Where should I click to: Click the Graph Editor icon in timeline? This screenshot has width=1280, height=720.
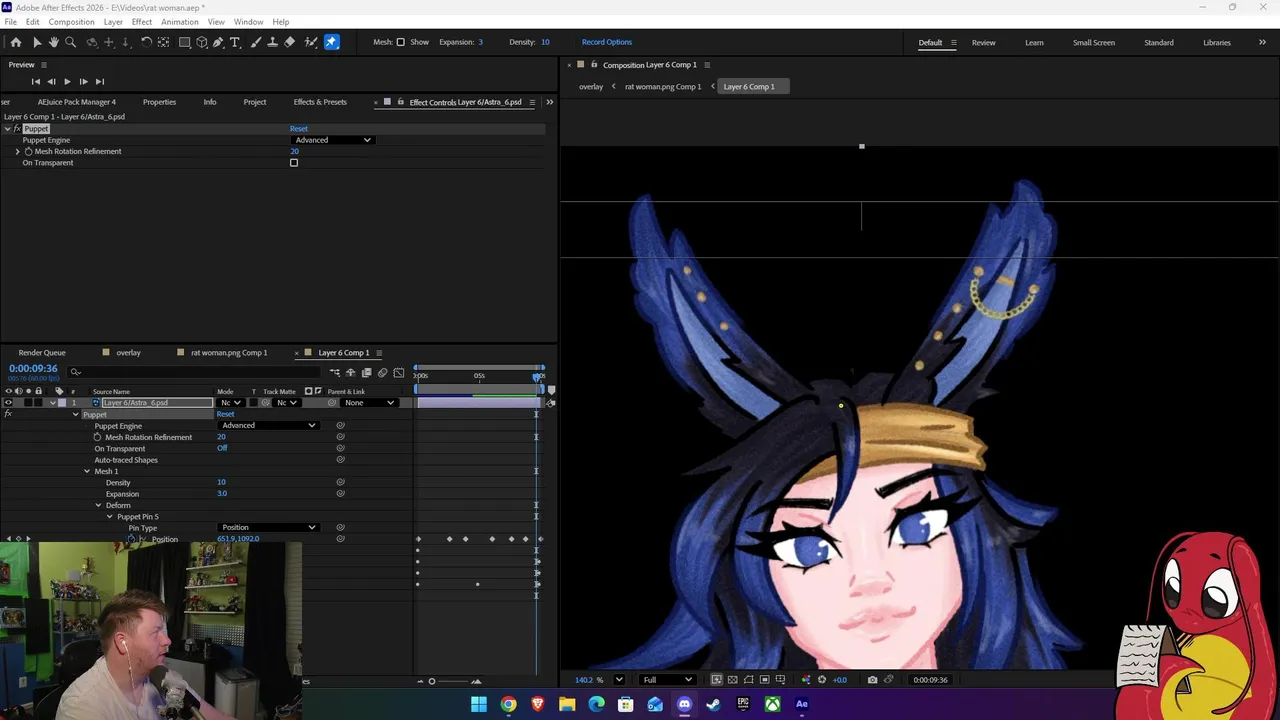pyautogui.click(x=398, y=373)
